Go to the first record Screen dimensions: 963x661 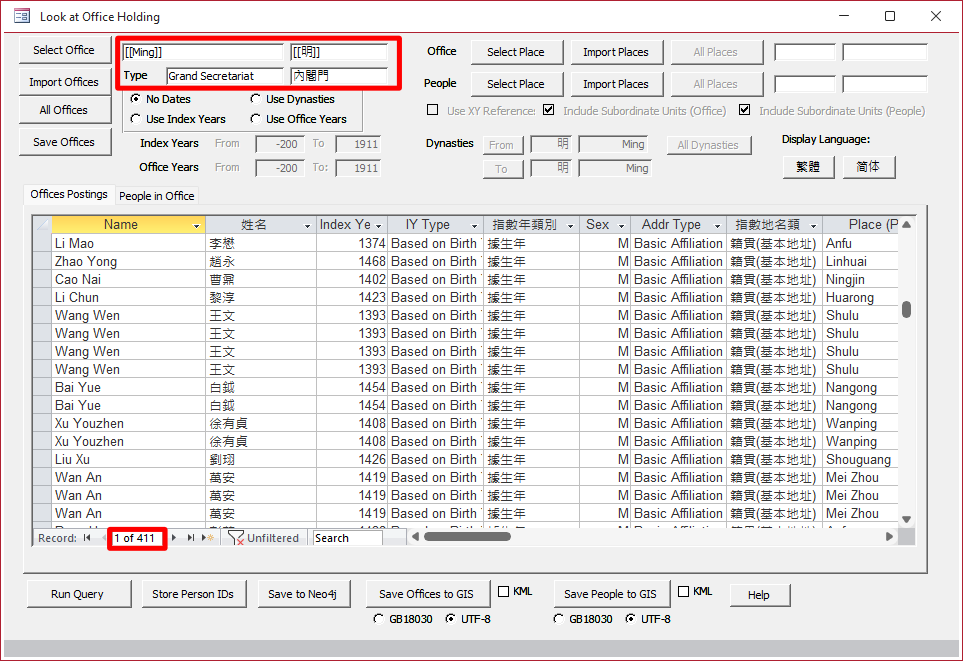(87, 538)
